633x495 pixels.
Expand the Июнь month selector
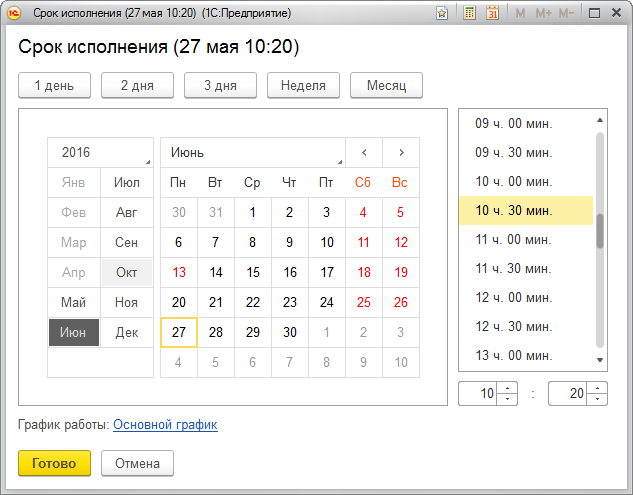pyautogui.click(x=252, y=153)
